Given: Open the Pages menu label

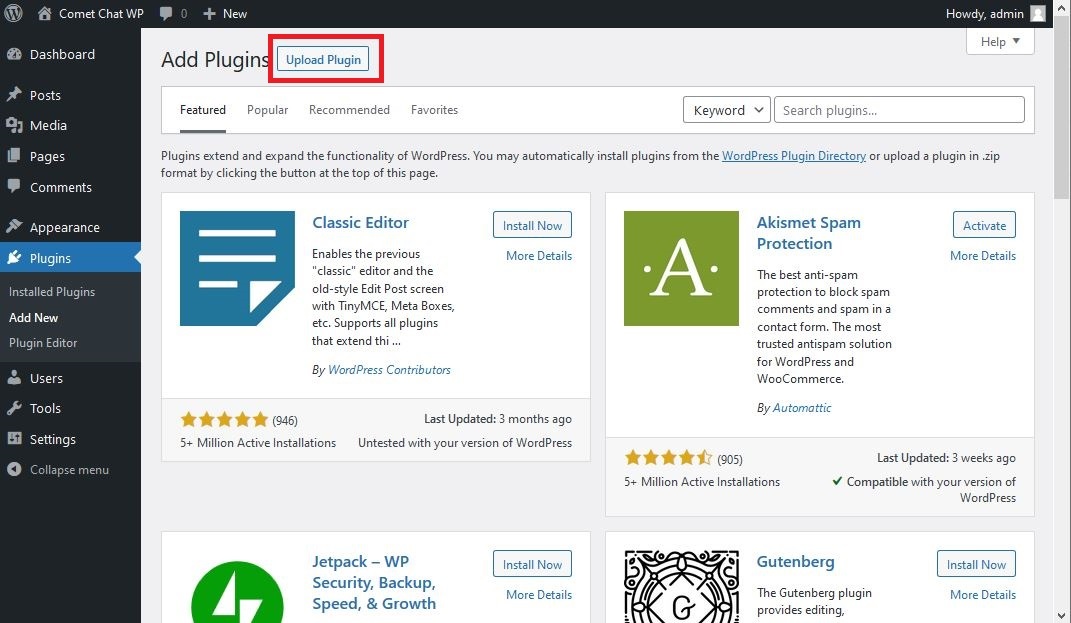Looking at the screenshot, I should click(x=47, y=156).
